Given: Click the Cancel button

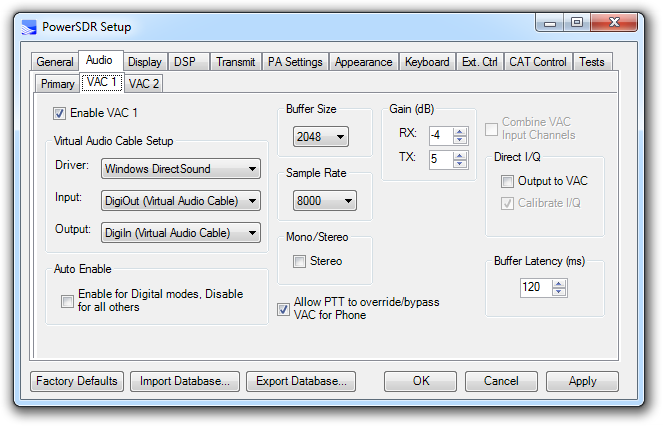Looking at the screenshot, I should 501,381.
